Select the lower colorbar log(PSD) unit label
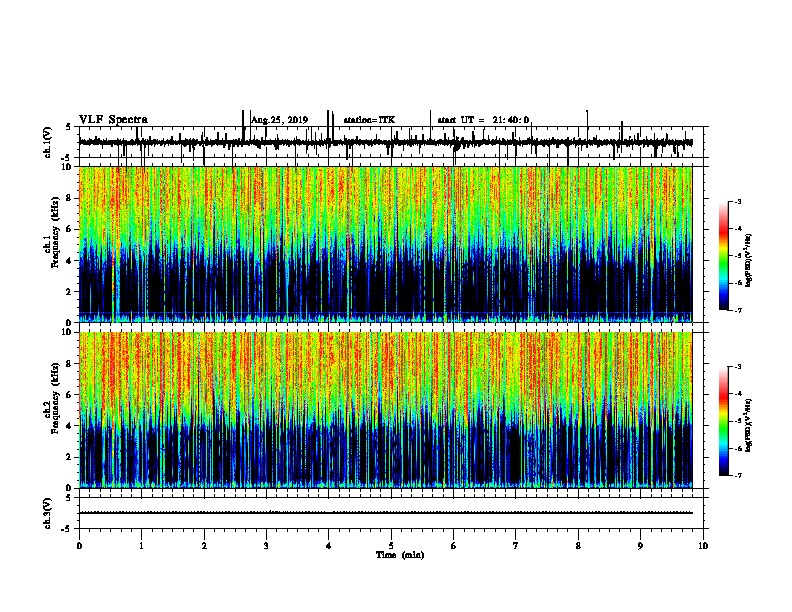Viewport: 792px width, 612px height. (749, 425)
